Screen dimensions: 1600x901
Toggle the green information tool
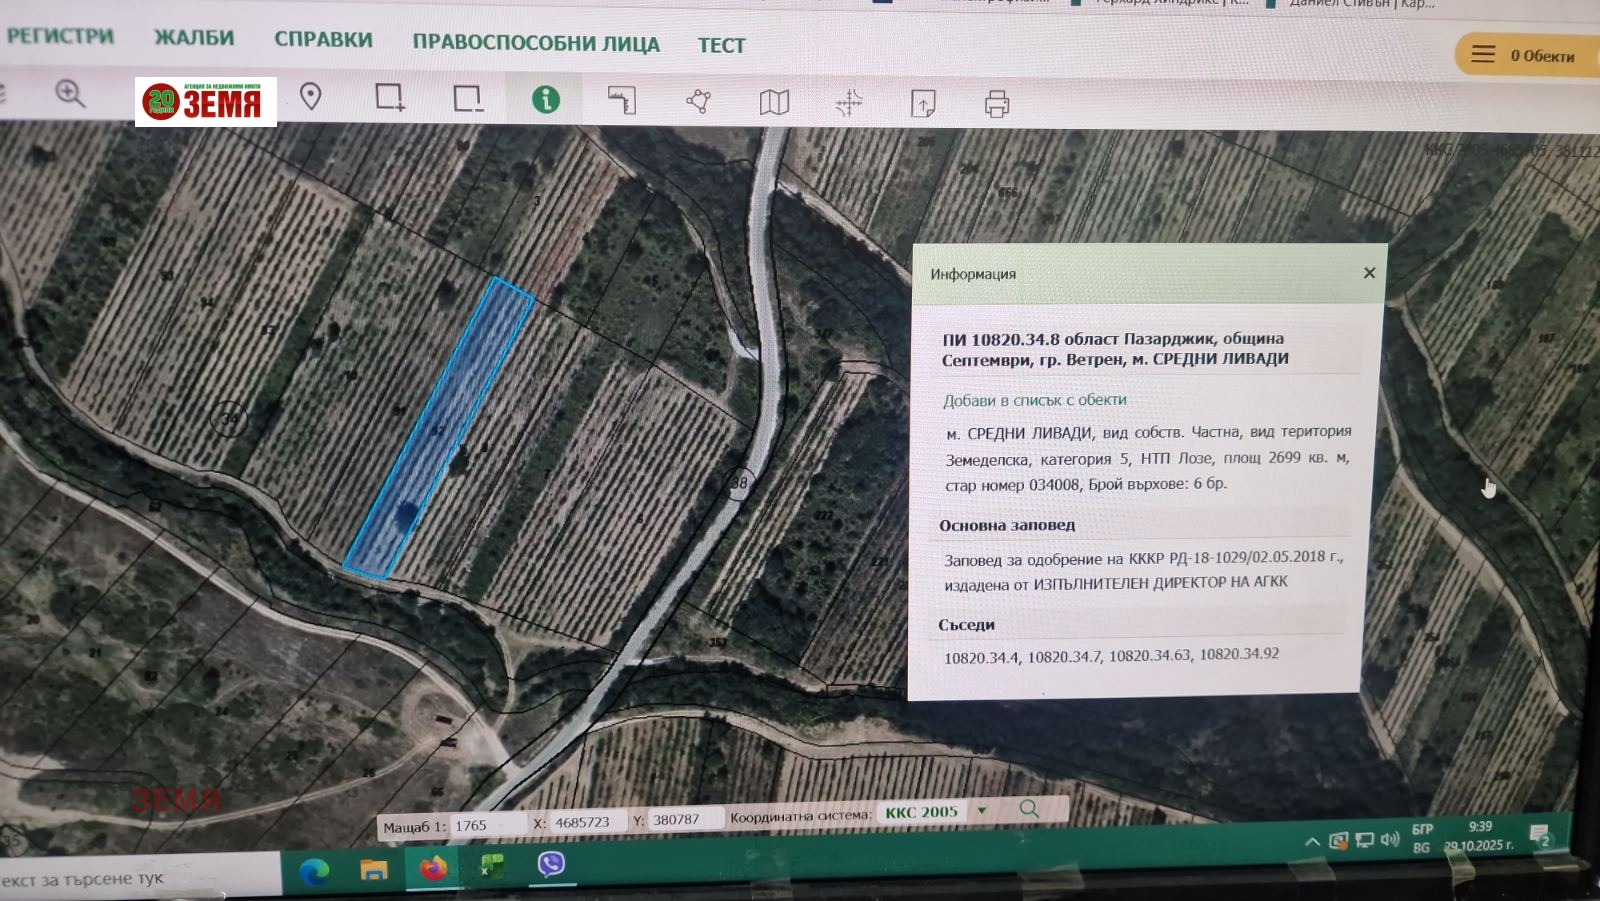545,99
